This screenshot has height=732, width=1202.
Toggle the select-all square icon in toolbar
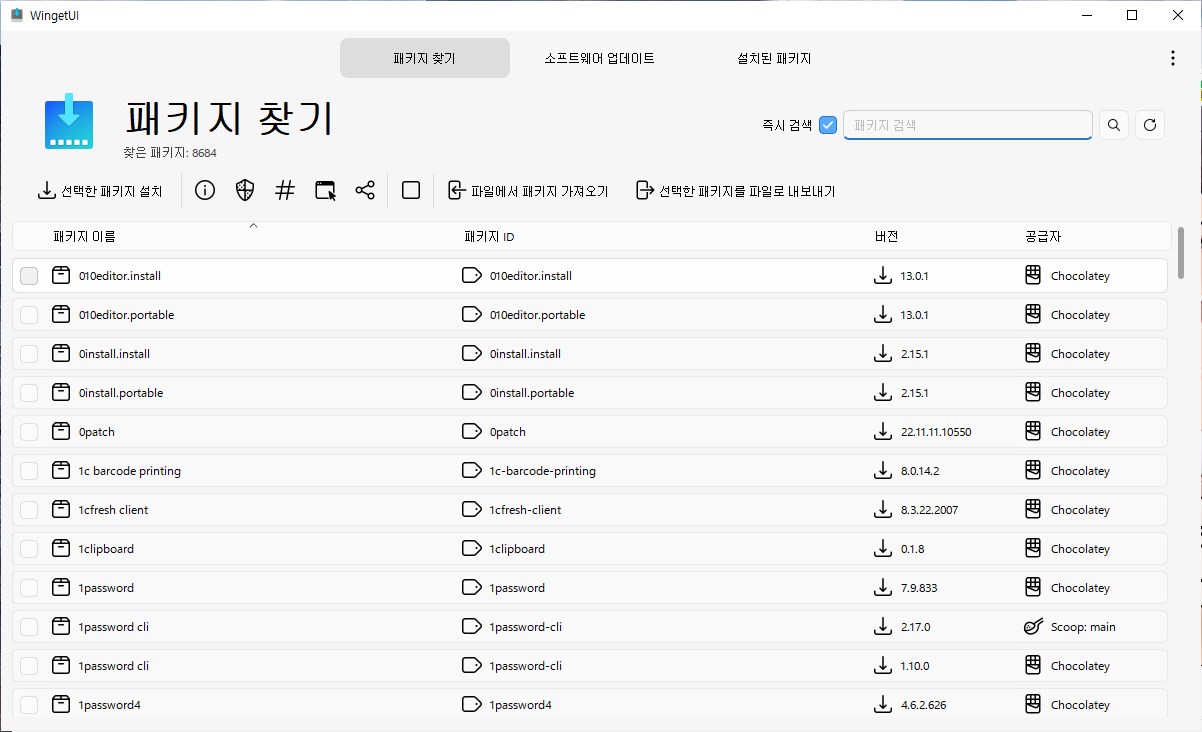point(410,190)
